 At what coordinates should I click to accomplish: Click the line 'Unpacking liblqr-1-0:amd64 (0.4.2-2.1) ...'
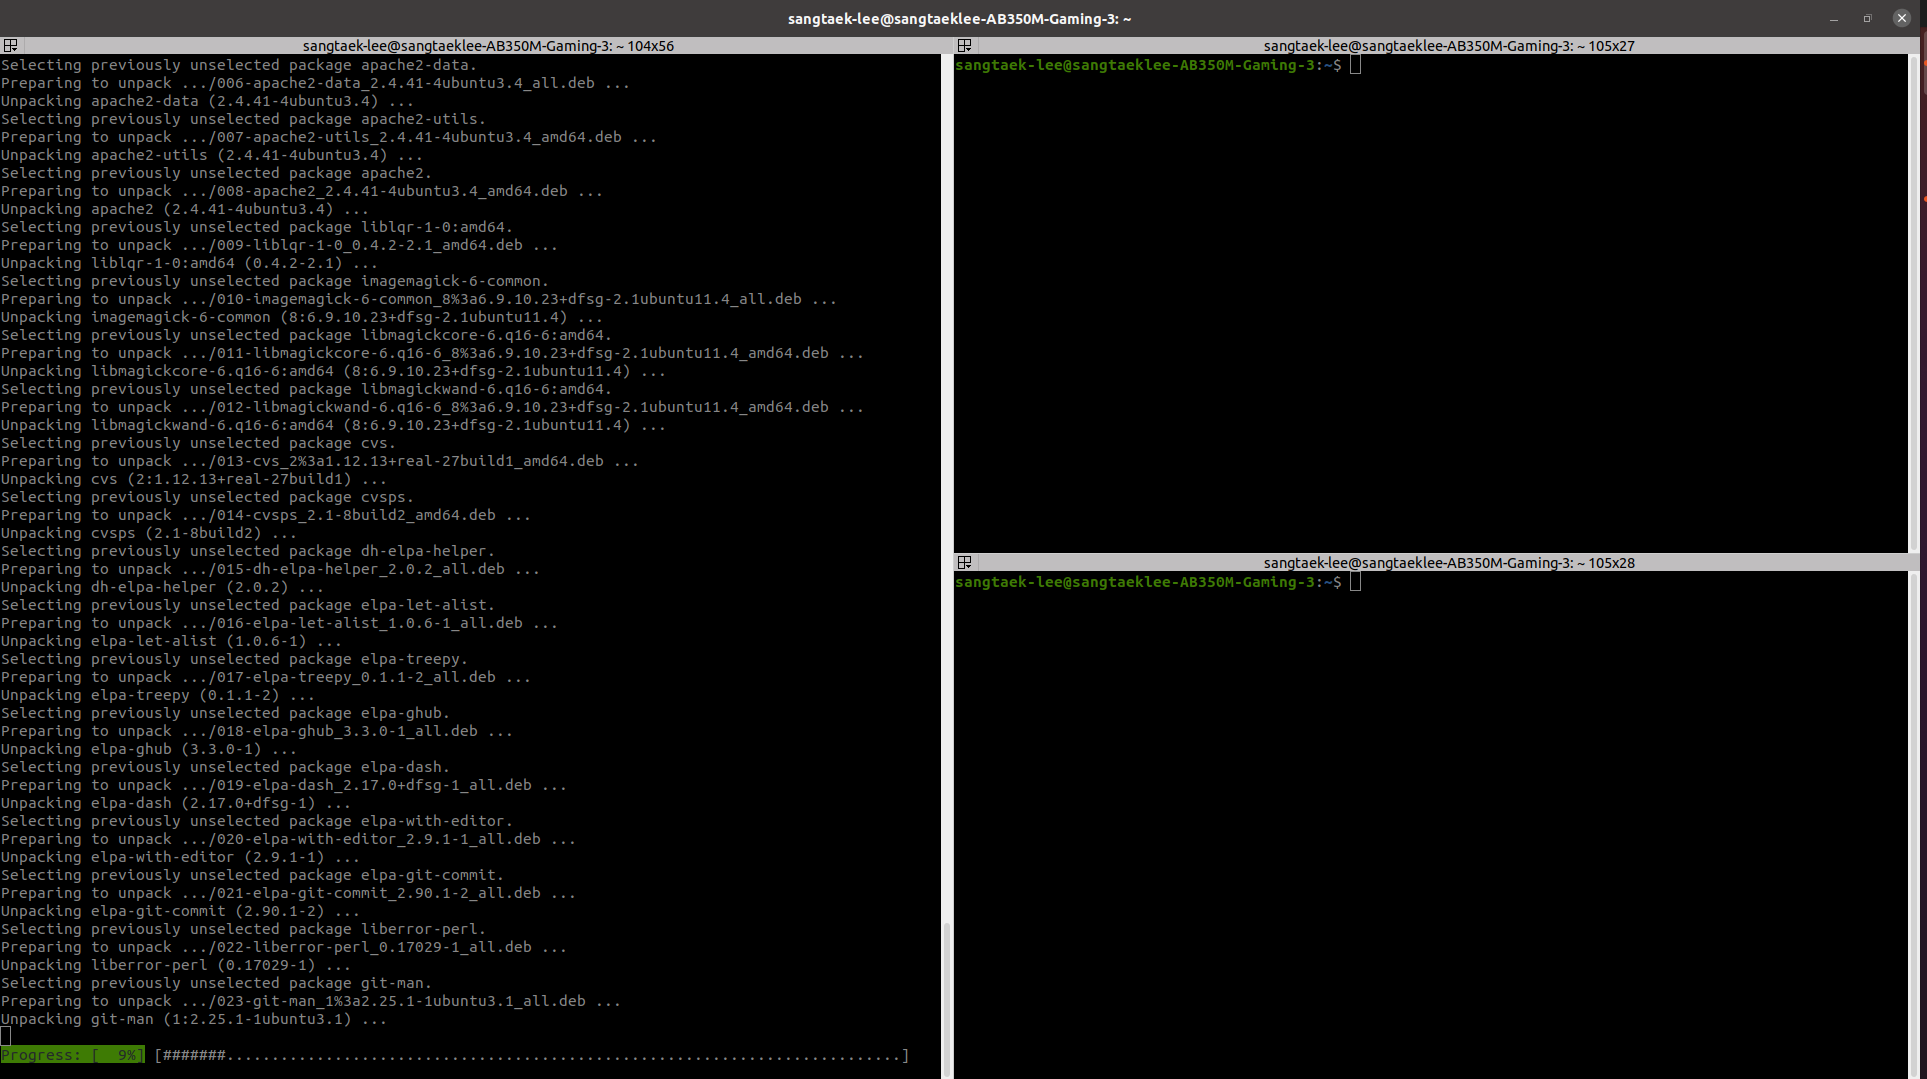[189, 263]
